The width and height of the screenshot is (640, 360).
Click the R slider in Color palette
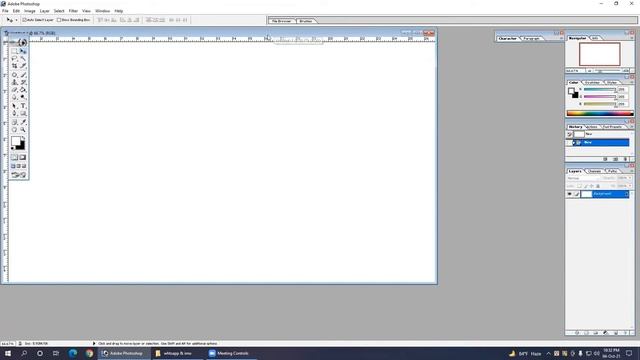(x=600, y=89)
